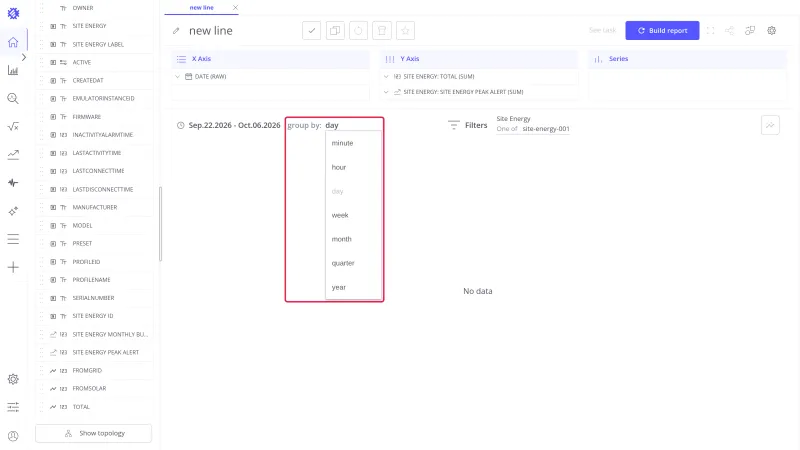
Task: Expand the sidebar with chevron arrow
Action: coord(24,57)
